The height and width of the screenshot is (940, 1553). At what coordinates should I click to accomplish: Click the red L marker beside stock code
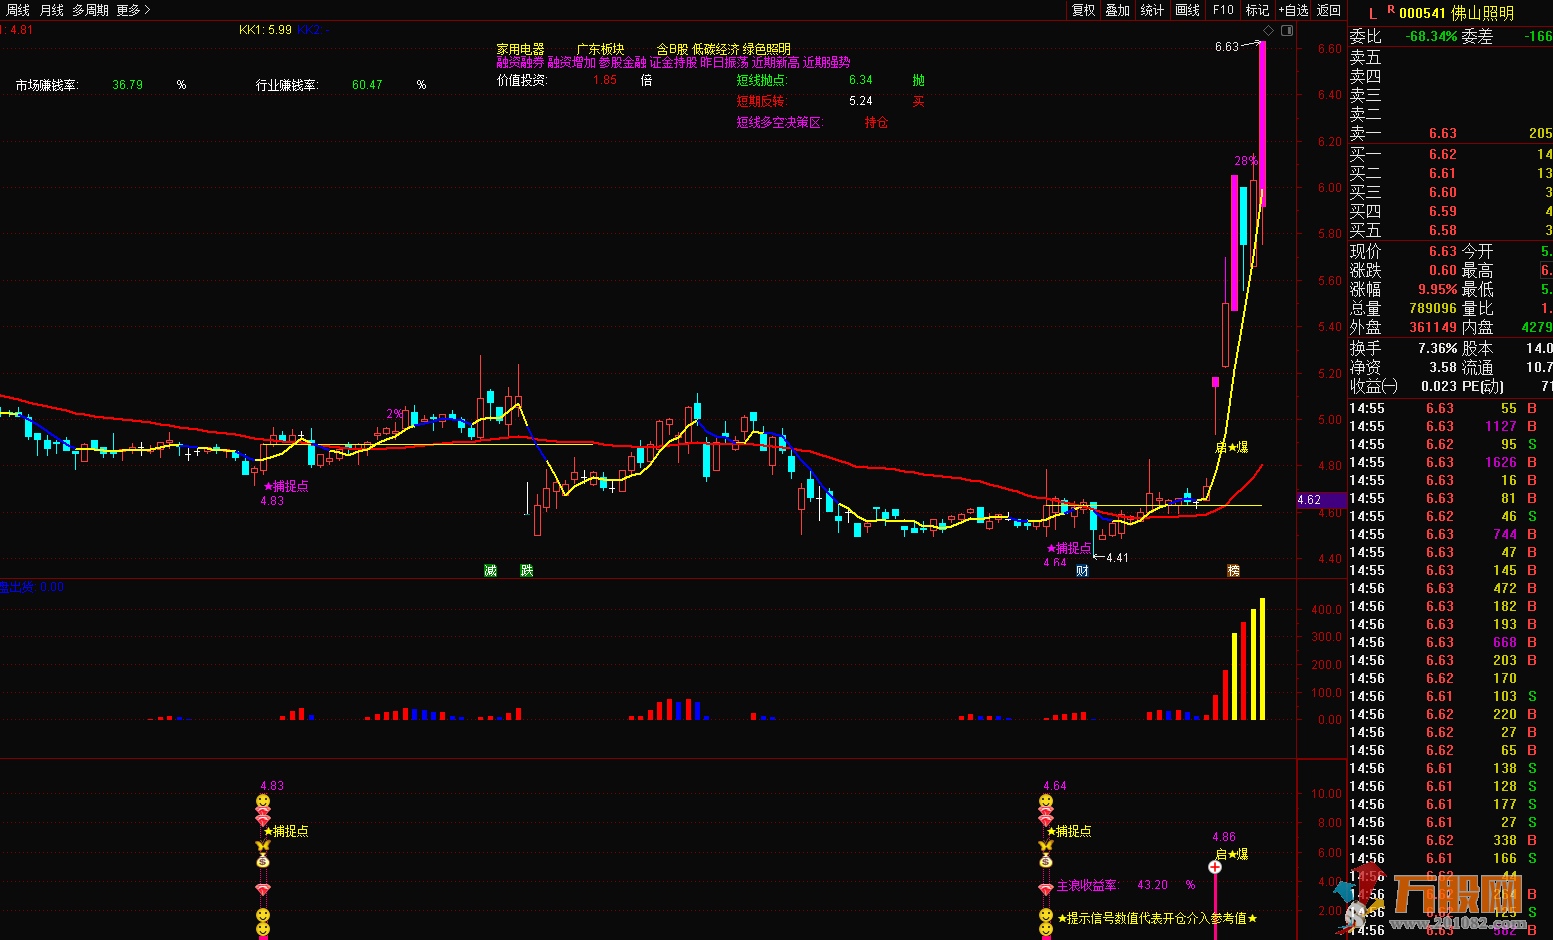pyautogui.click(x=1373, y=13)
